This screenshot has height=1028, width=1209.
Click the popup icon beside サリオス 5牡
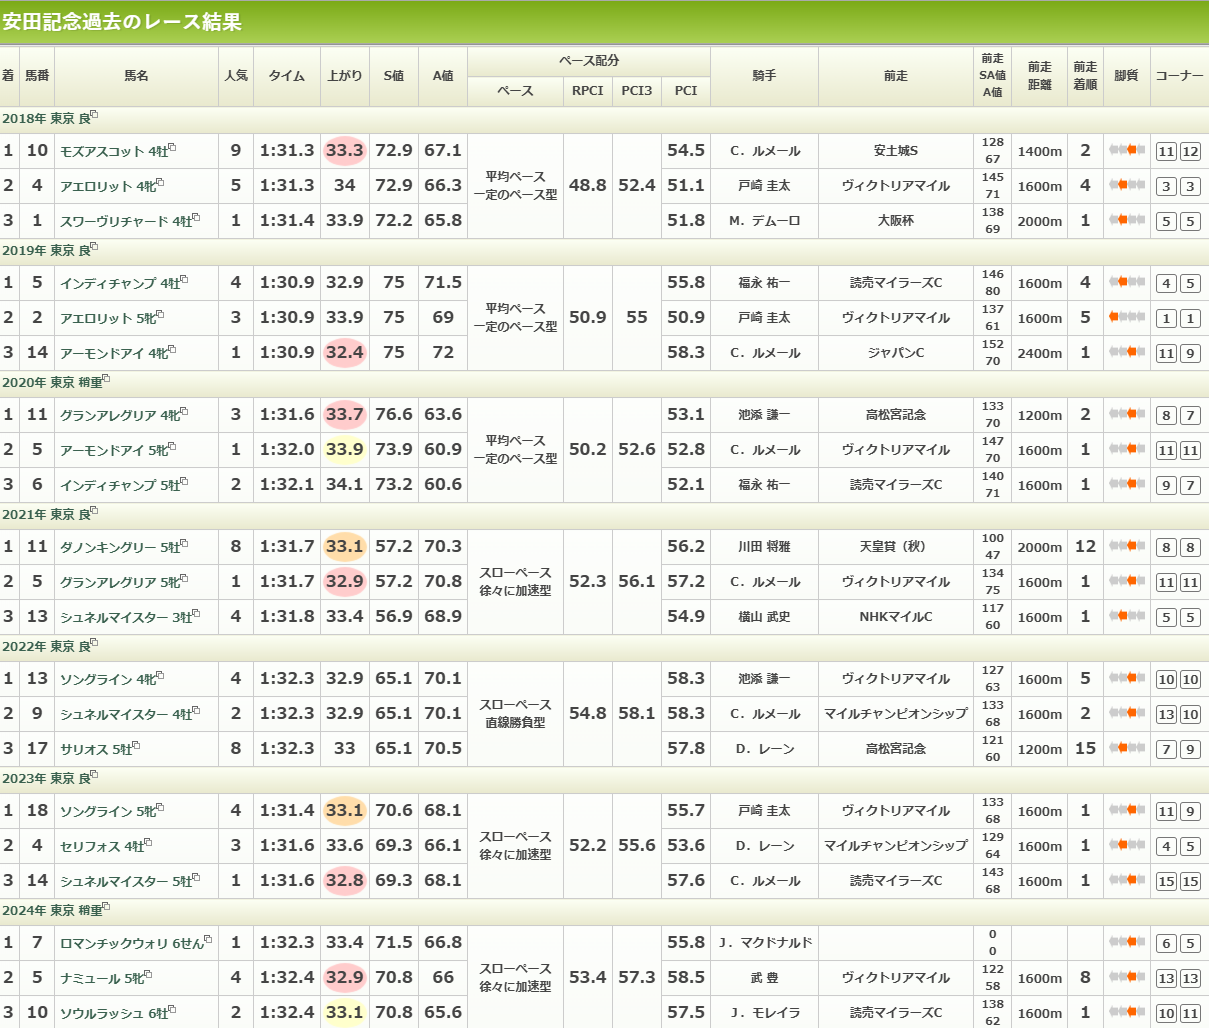(136, 745)
